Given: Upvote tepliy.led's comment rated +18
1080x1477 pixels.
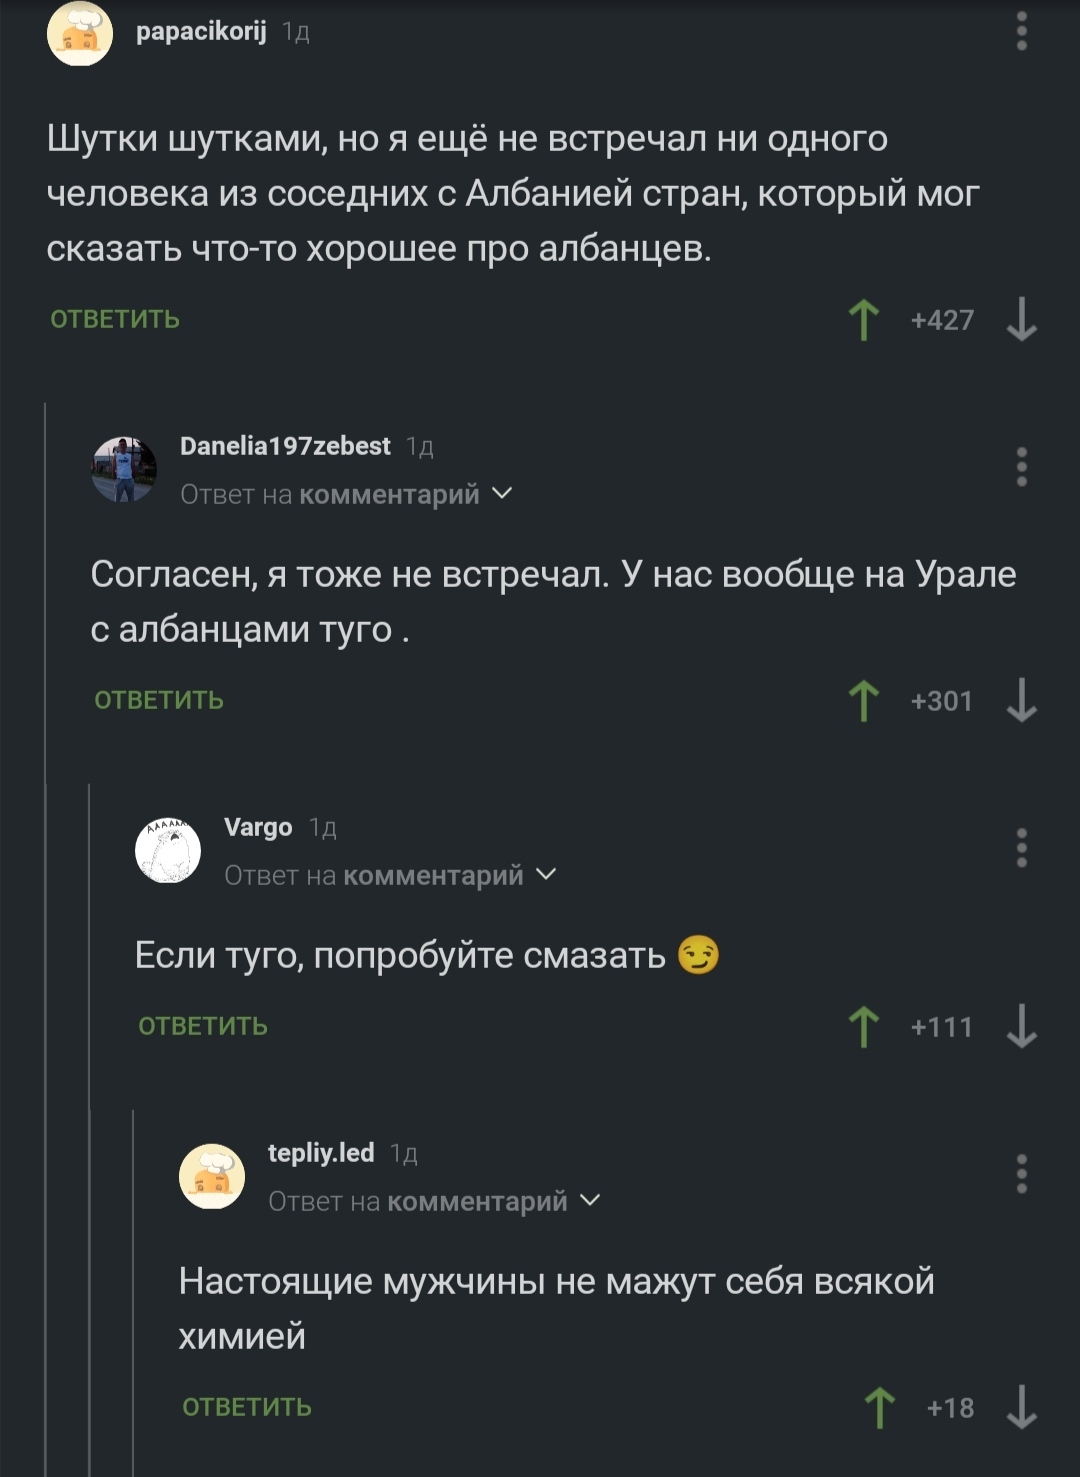Looking at the screenshot, I should pos(880,1408).
